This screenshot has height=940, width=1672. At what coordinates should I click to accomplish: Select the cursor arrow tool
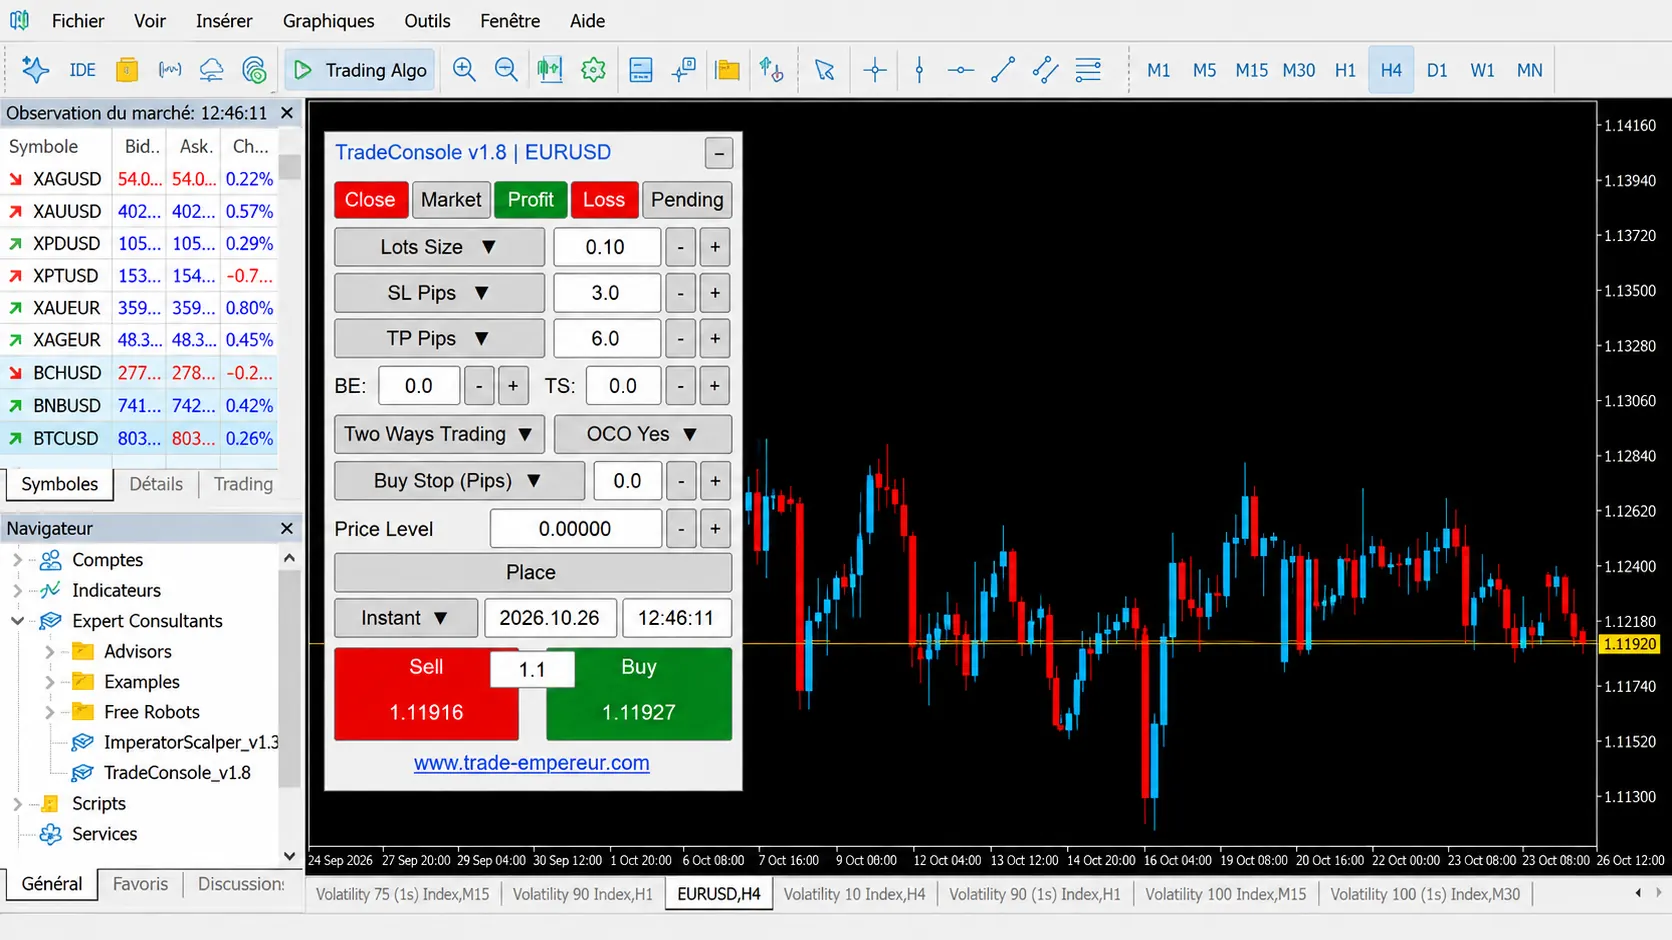(824, 70)
